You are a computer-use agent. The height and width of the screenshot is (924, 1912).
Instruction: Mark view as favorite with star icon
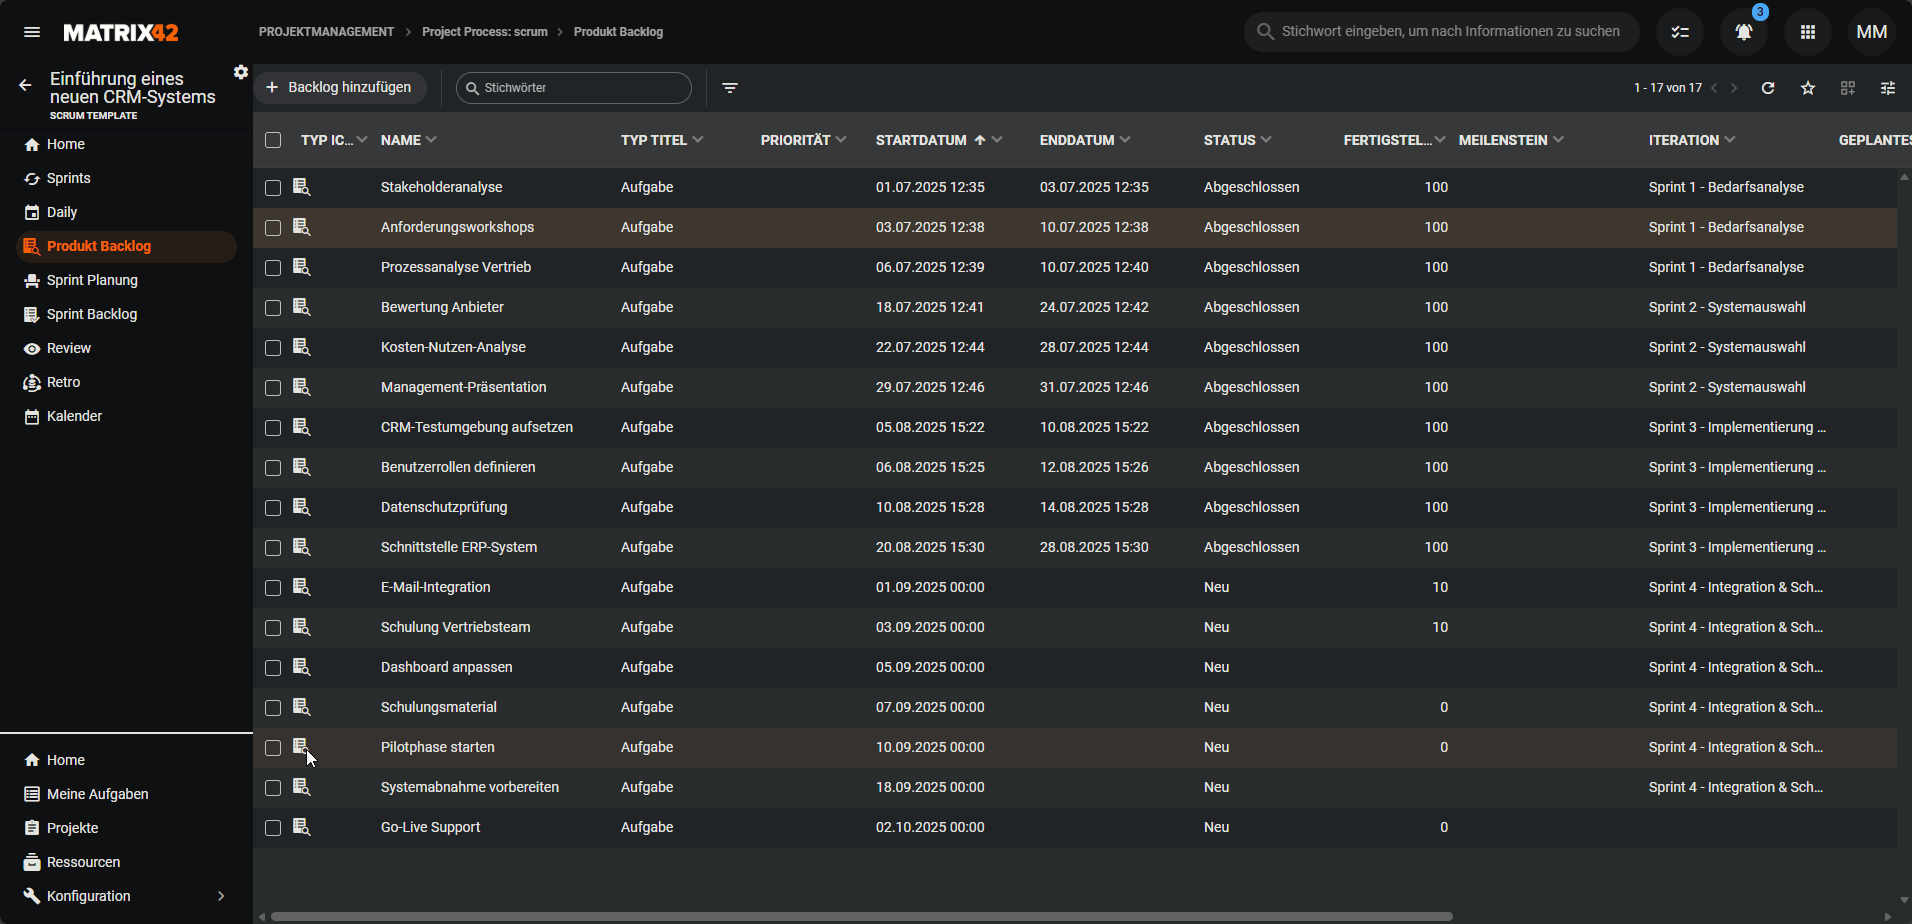1808,88
